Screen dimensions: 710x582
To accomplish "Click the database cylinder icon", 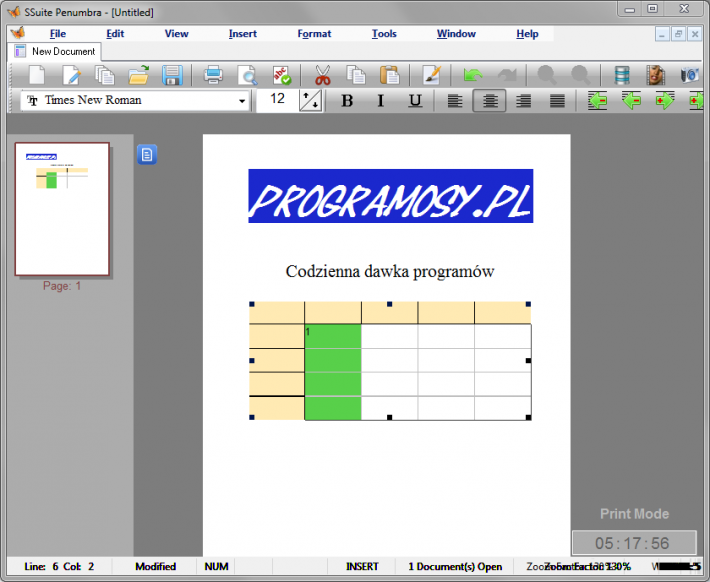I will [x=622, y=75].
